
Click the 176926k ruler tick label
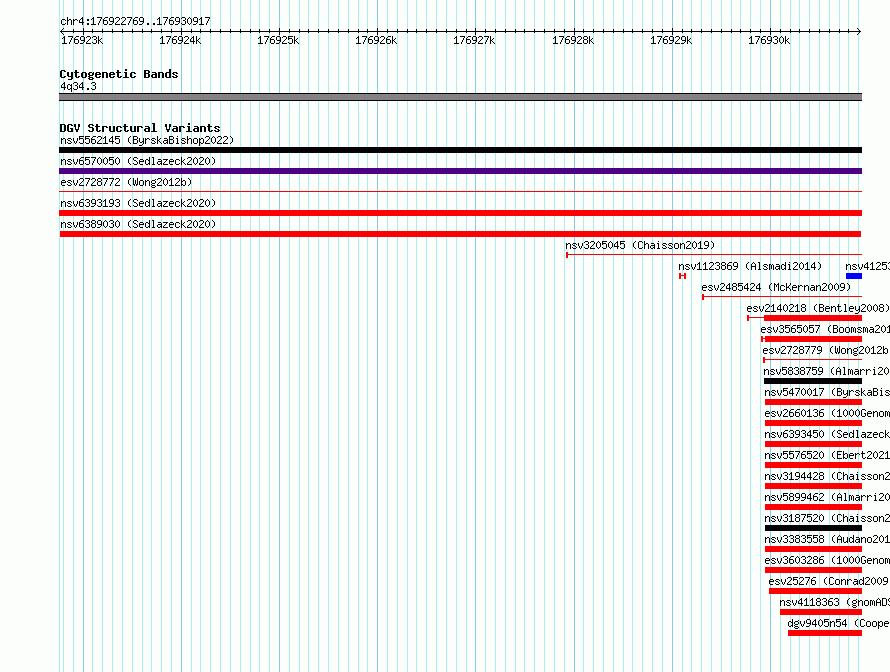click(376, 40)
